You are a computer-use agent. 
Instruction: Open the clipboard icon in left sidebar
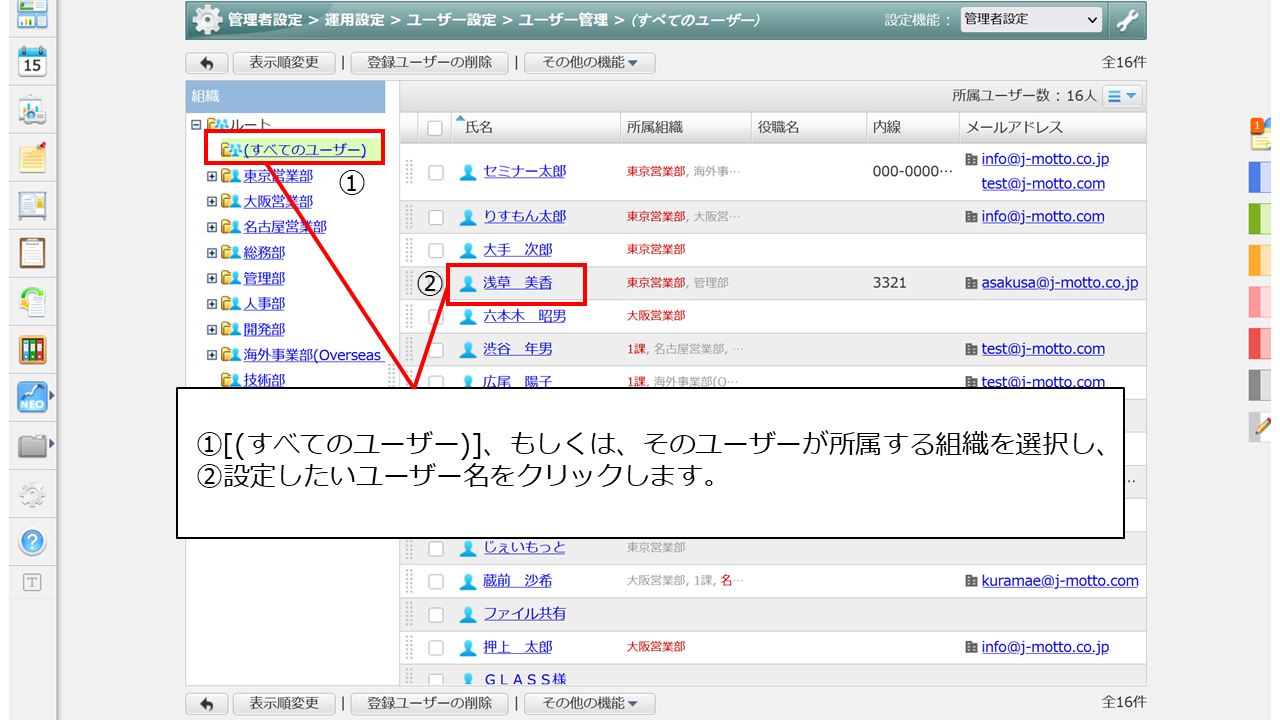(32, 252)
